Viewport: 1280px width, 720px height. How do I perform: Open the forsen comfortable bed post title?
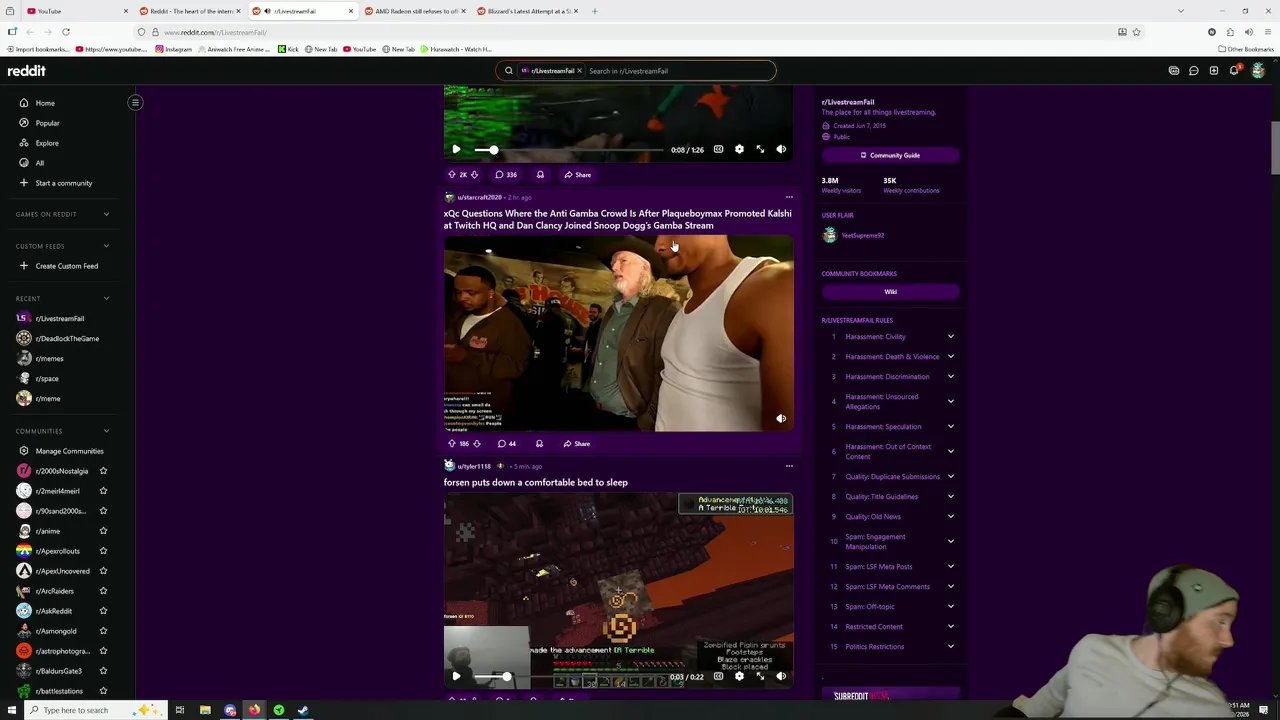tap(536, 482)
